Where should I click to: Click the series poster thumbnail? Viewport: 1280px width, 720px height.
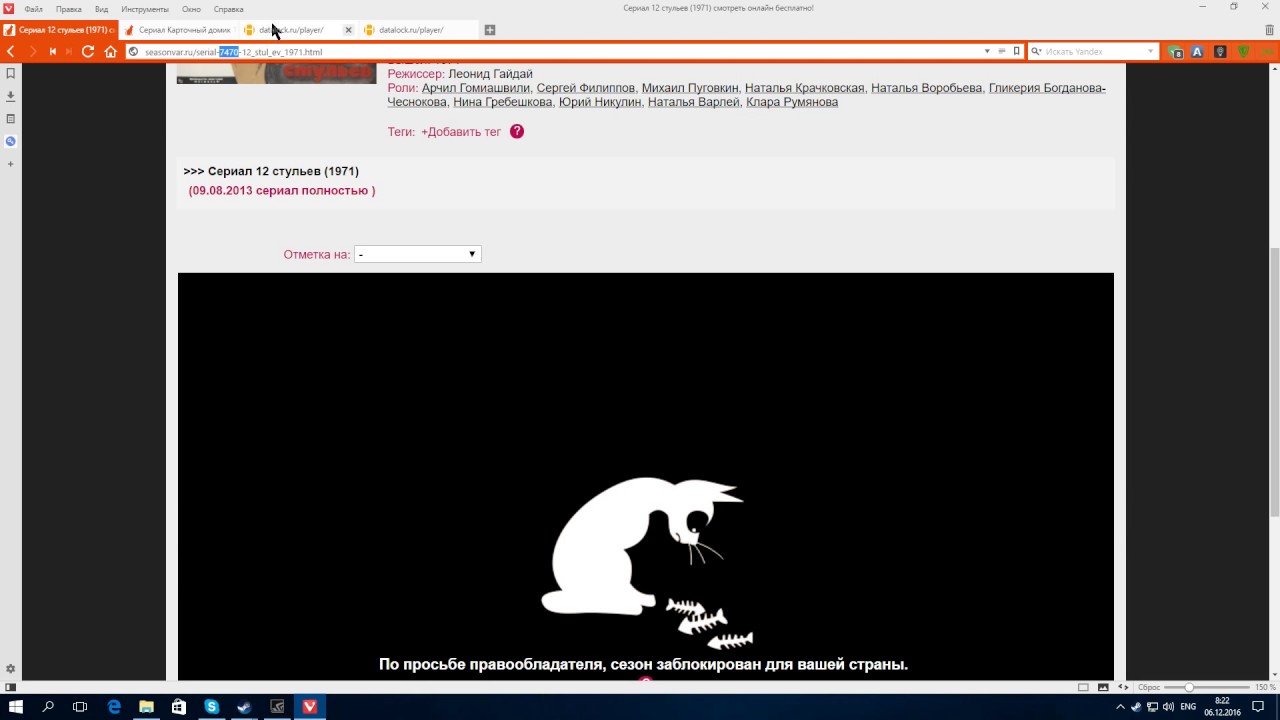[x=277, y=73]
